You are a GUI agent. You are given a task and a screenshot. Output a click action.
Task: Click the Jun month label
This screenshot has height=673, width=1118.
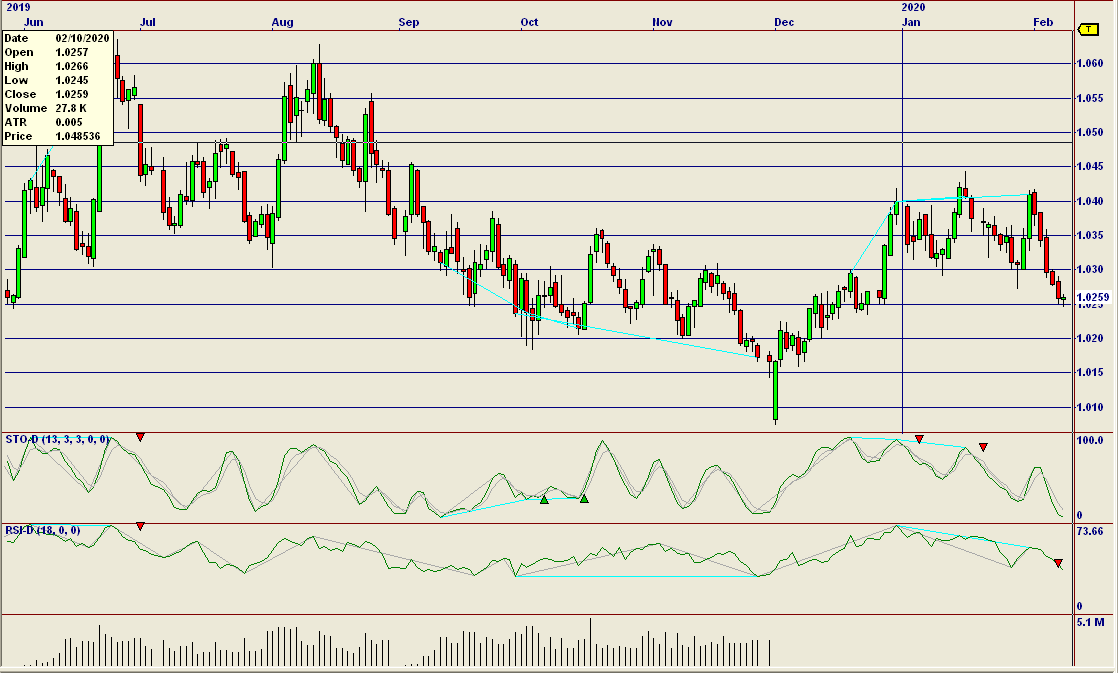coord(34,22)
